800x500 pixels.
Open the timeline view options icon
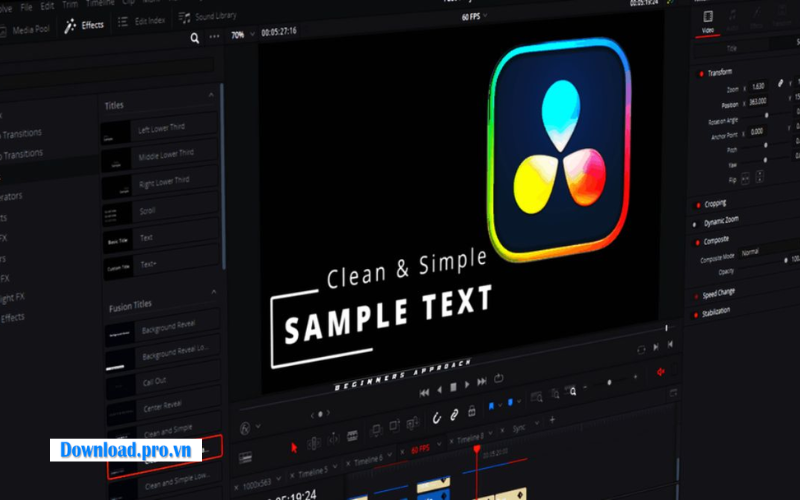pos(245,458)
